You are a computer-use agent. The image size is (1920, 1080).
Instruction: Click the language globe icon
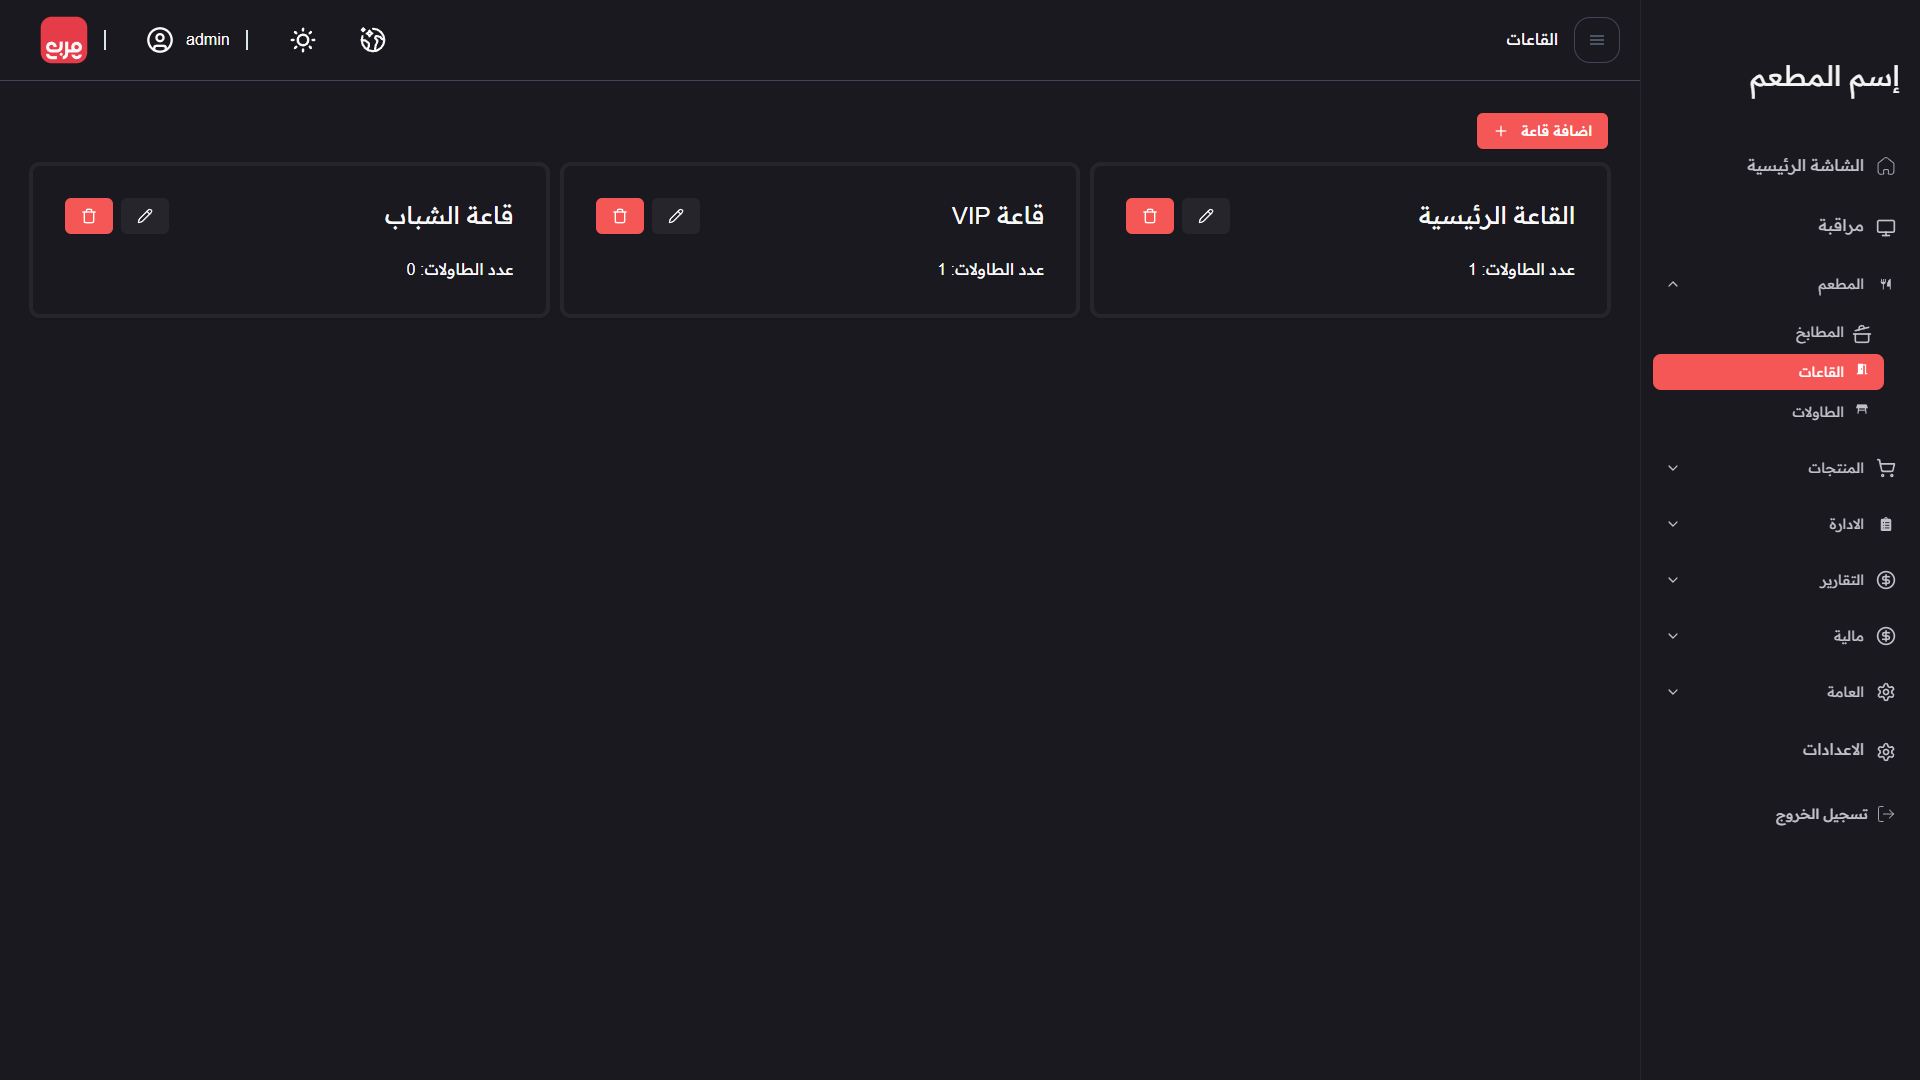click(373, 40)
